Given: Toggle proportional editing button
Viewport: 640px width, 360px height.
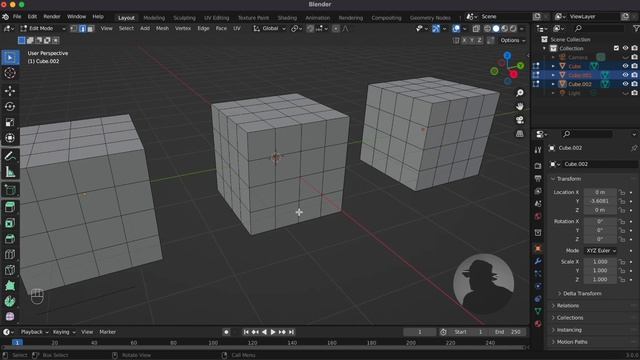Looking at the screenshot, I should pos(336,29).
